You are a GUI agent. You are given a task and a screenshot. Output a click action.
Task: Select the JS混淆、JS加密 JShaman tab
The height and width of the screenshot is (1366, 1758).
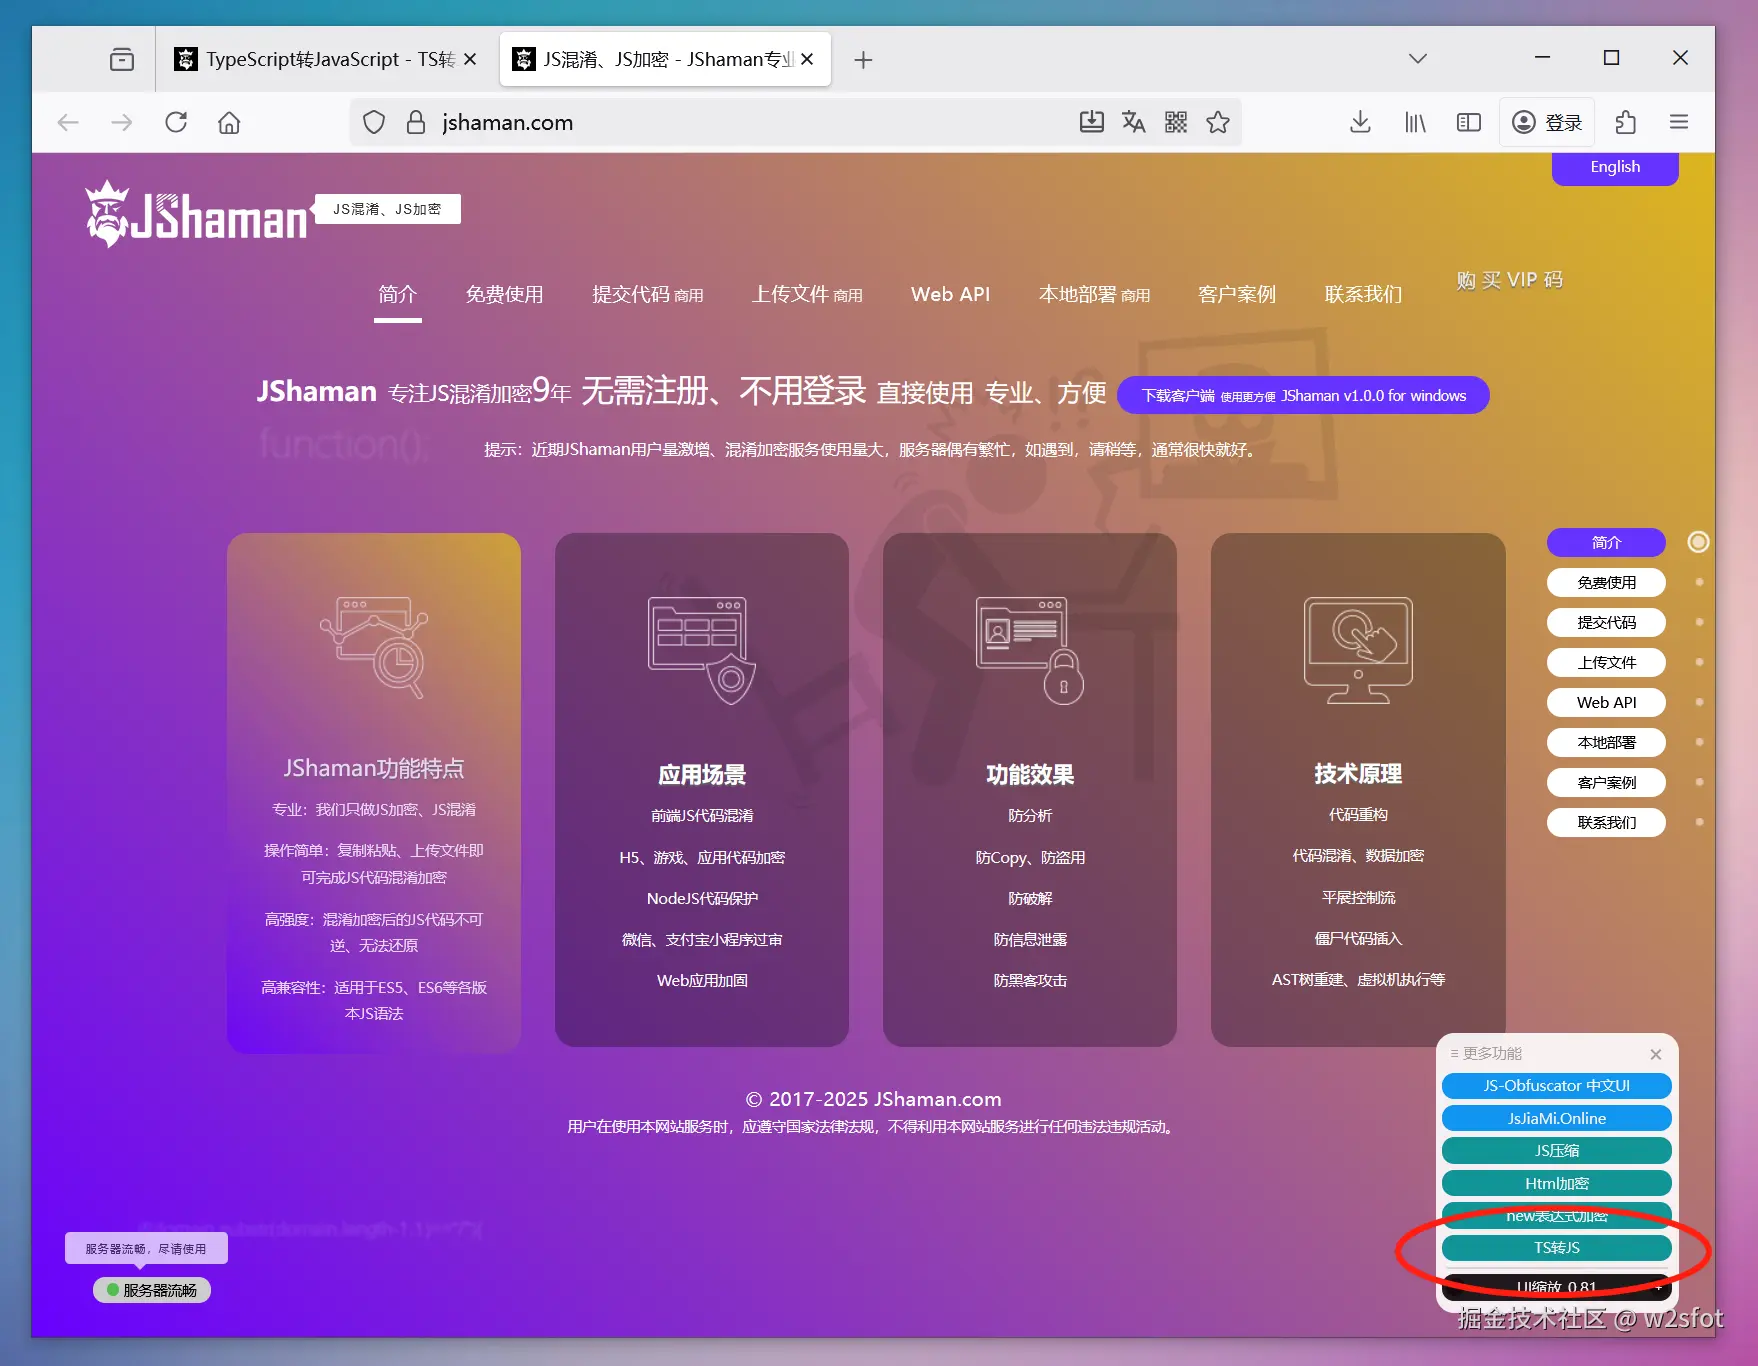664,60
